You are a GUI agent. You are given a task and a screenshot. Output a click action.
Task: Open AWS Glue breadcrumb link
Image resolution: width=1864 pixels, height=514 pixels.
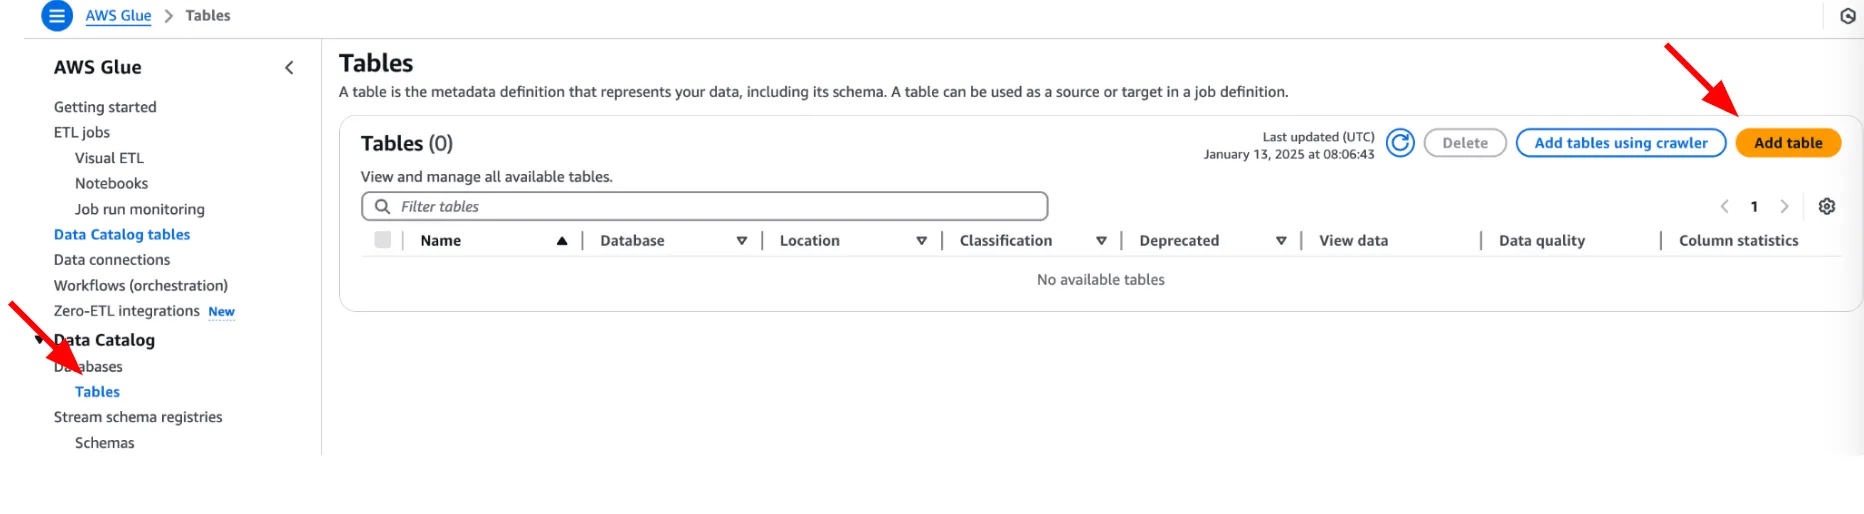pyautogui.click(x=118, y=16)
